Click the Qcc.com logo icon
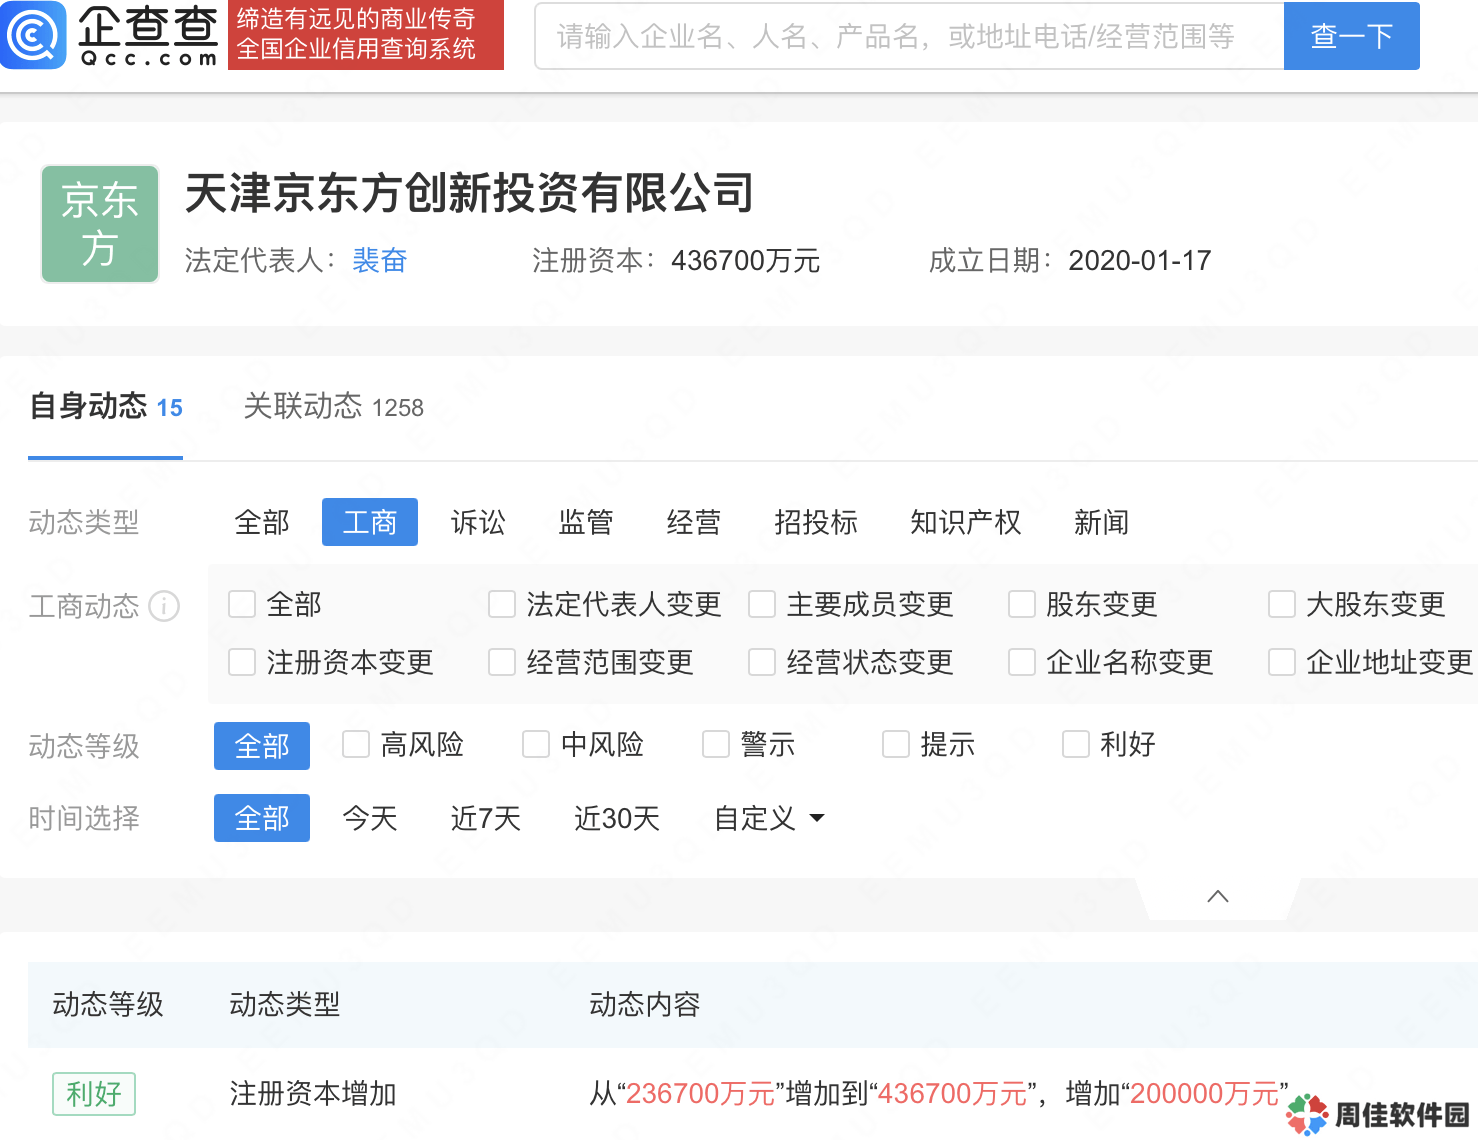Image resolution: width=1478 pixels, height=1140 pixels. tap(33, 35)
